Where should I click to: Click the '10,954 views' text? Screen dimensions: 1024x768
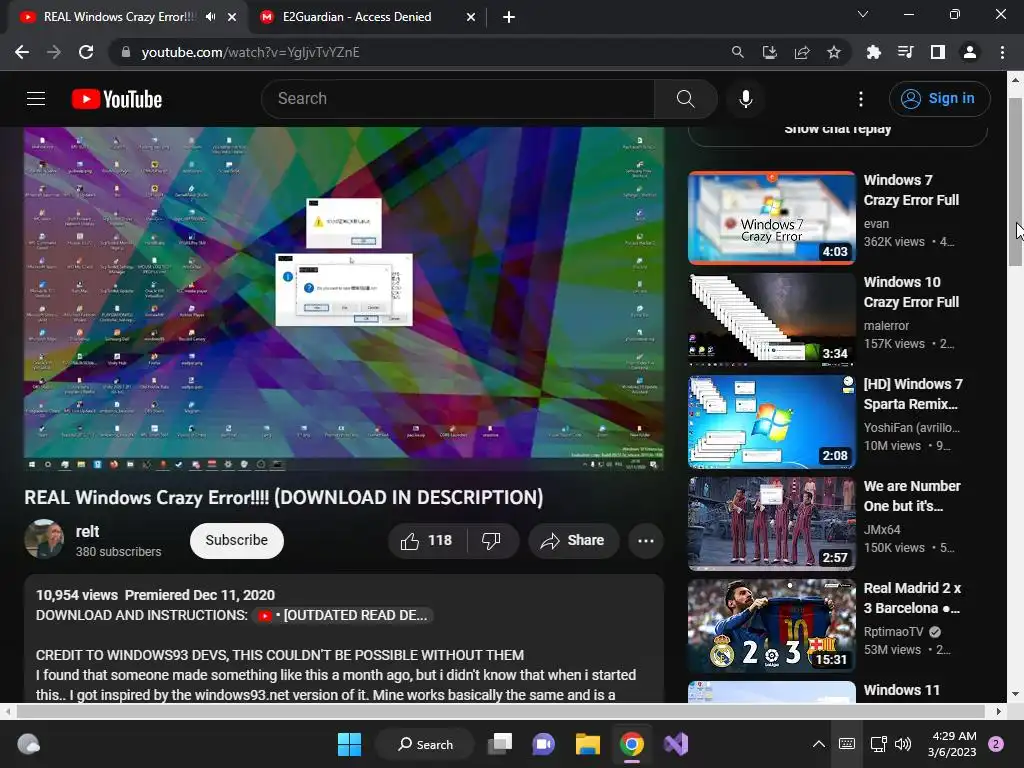[x=76, y=596]
